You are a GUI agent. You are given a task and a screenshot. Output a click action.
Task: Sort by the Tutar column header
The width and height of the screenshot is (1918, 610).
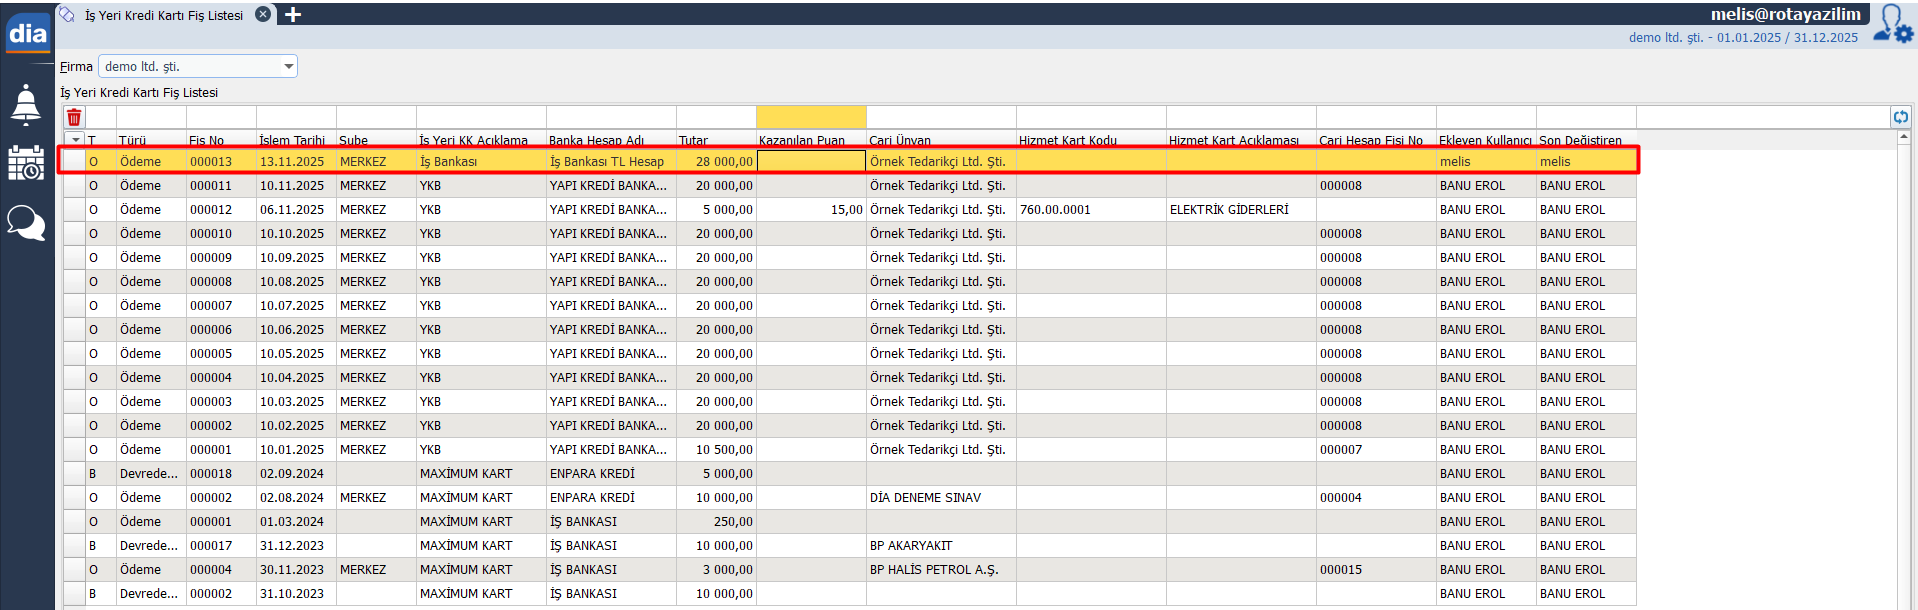715,140
